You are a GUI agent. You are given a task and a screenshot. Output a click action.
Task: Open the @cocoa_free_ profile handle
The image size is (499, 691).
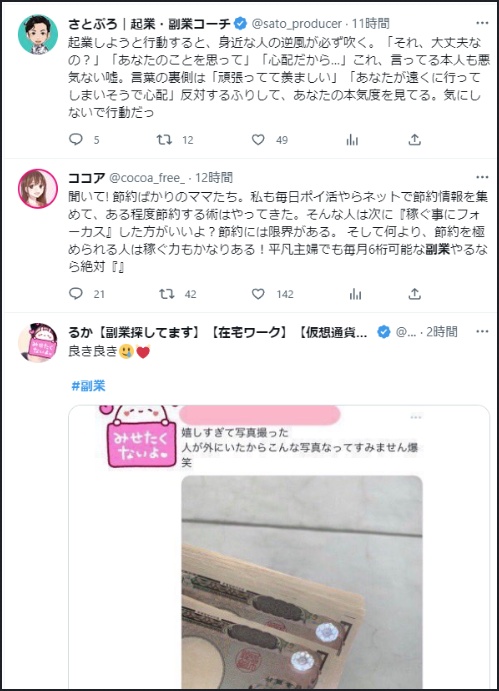pos(147,178)
